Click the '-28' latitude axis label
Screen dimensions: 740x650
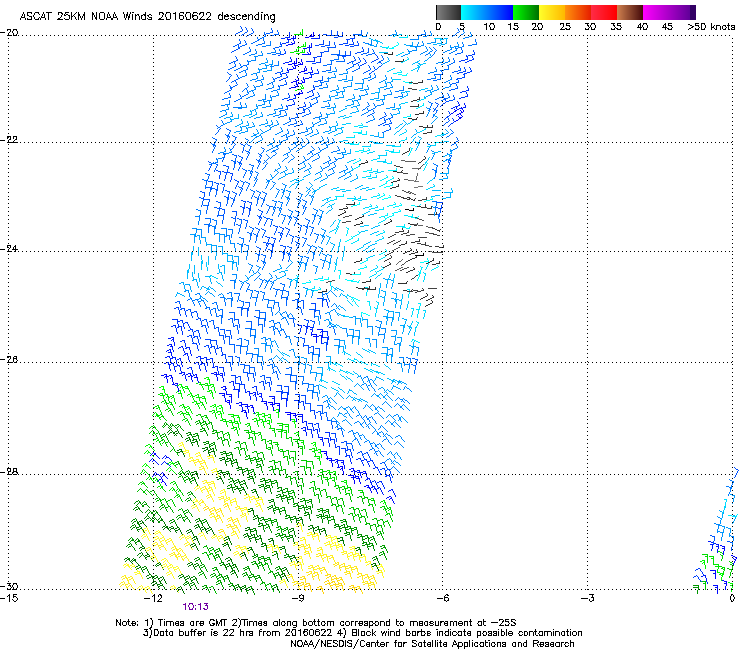[x=9, y=472]
